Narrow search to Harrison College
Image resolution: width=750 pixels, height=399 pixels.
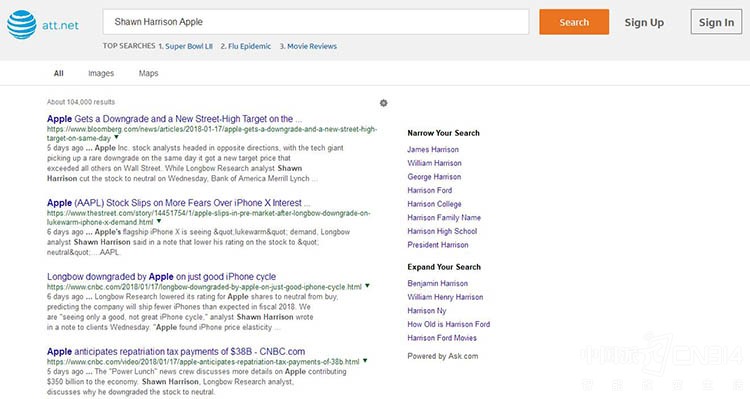coord(434,204)
